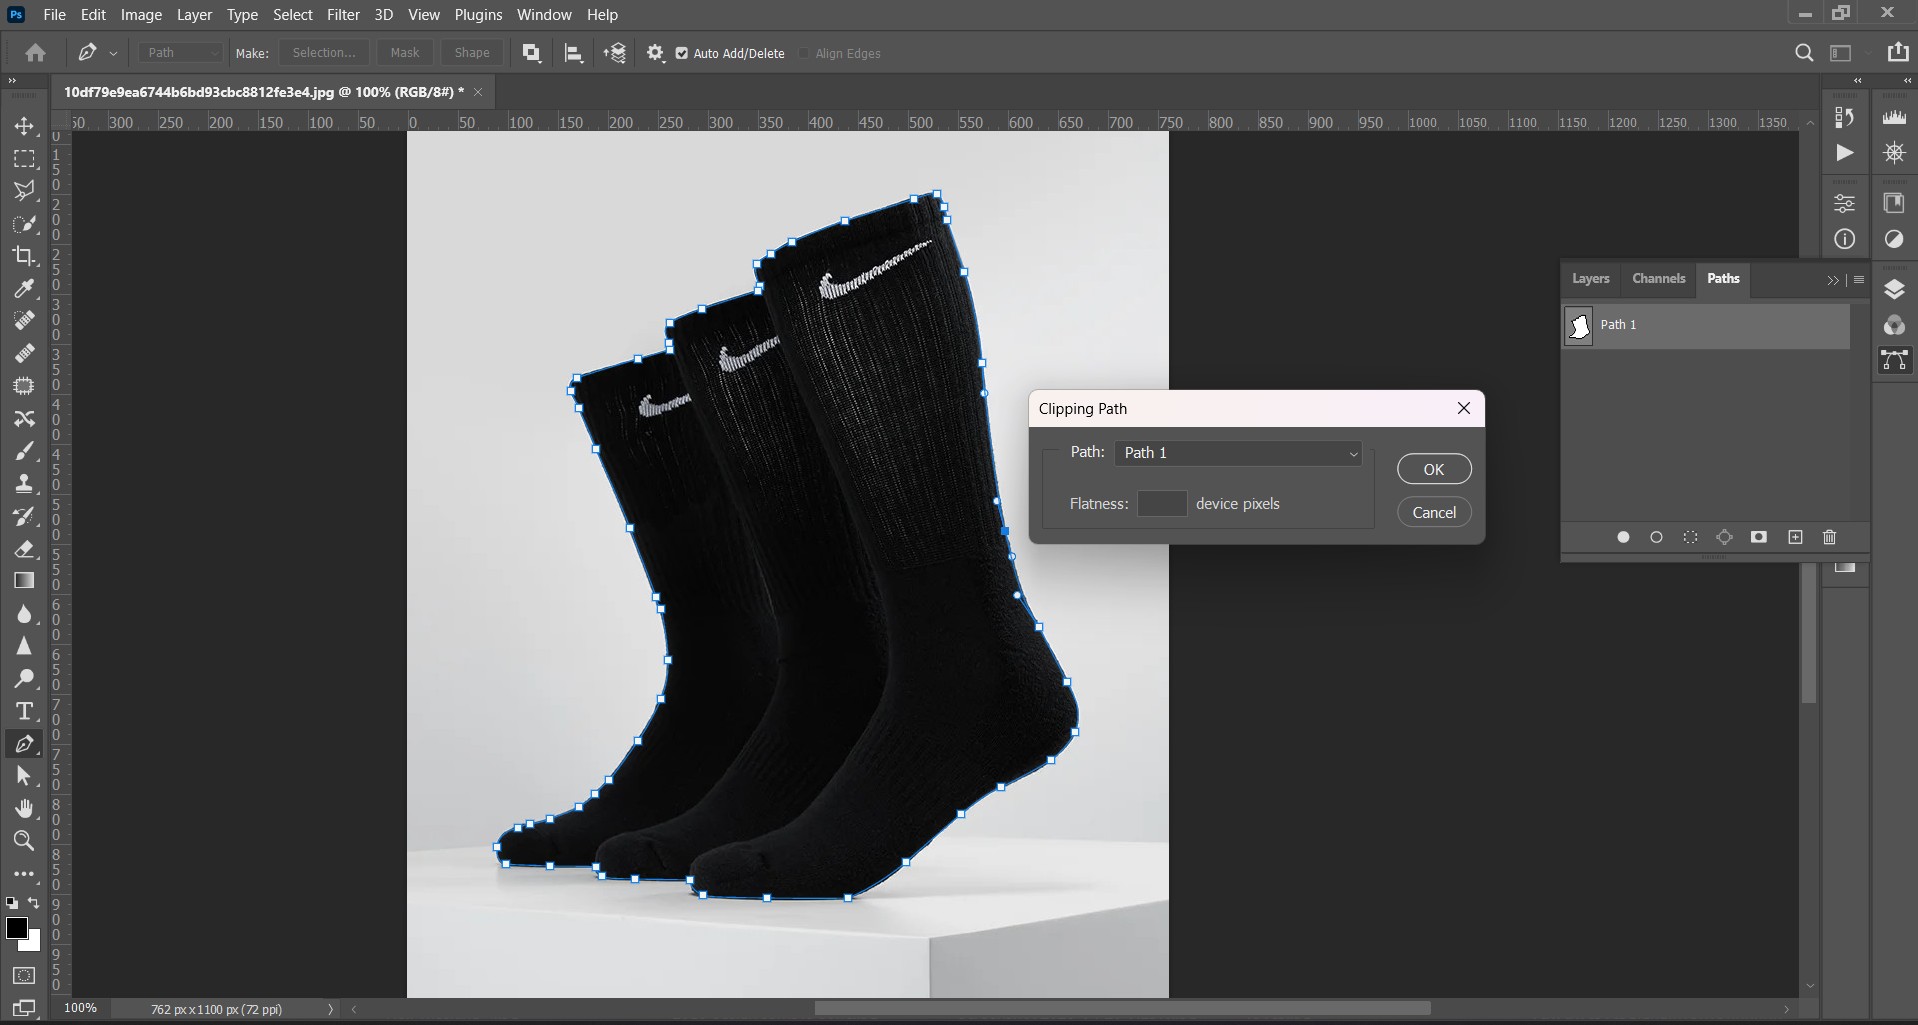Click Make work path from selection
The image size is (1918, 1025).
click(x=1724, y=537)
